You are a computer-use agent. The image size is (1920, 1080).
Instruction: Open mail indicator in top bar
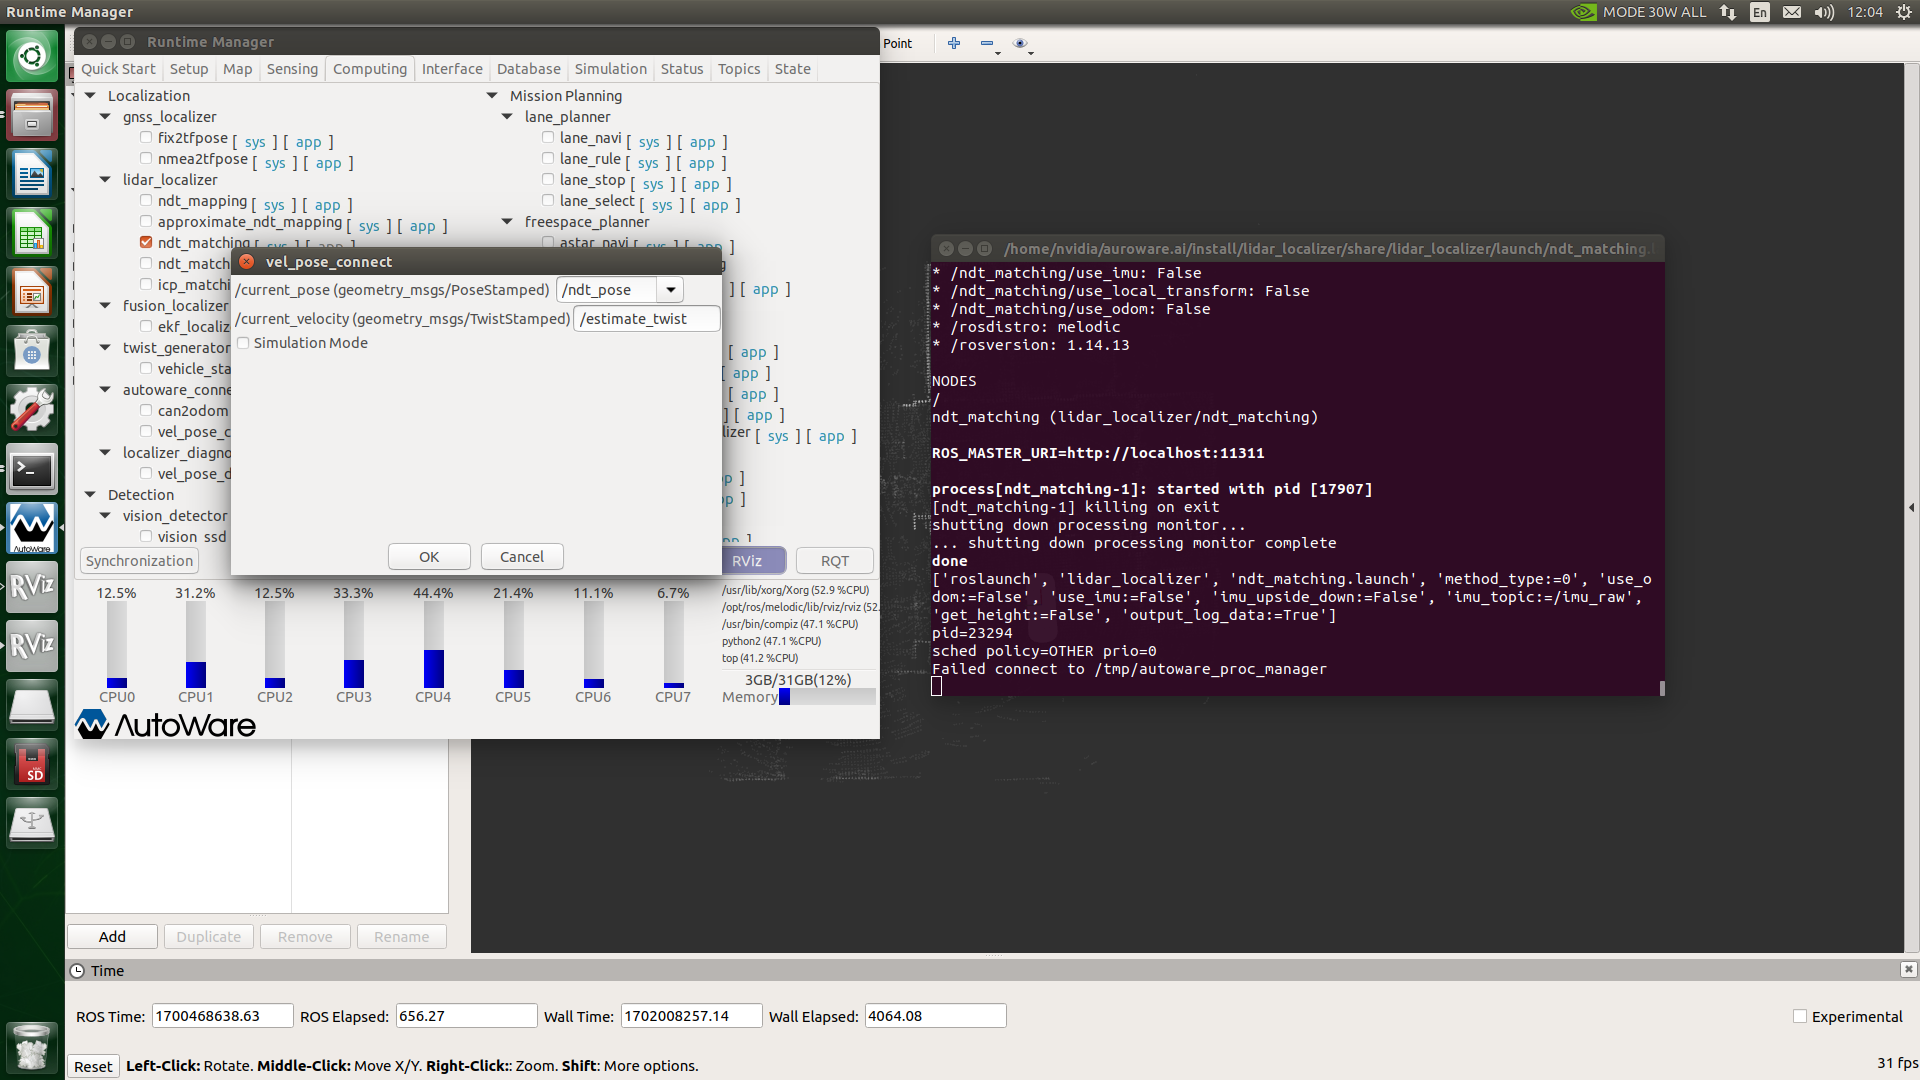(x=1792, y=12)
